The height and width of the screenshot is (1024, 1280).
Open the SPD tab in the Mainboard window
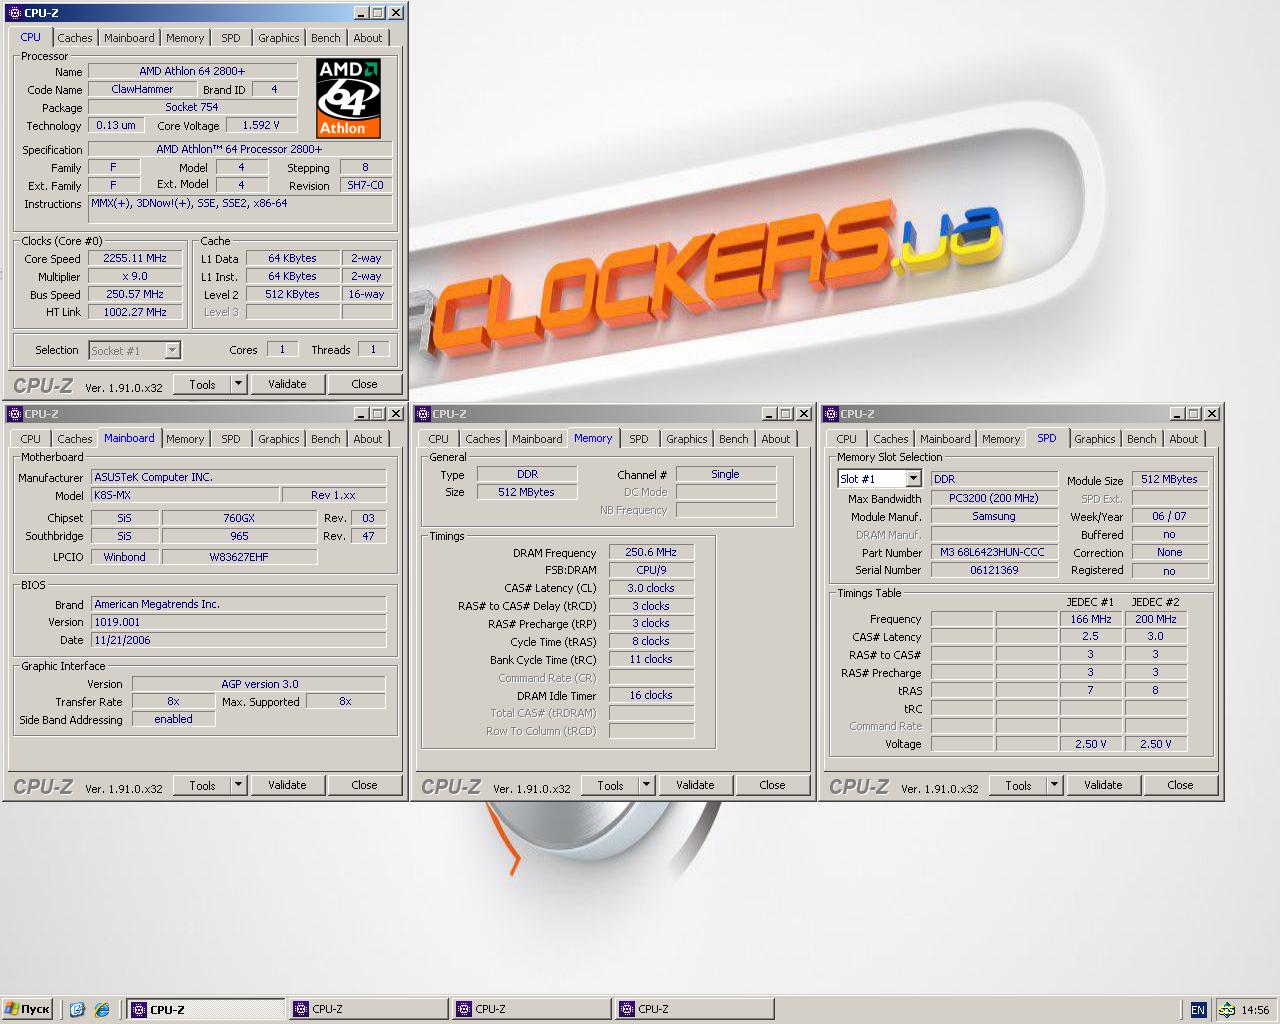click(x=231, y=439)
